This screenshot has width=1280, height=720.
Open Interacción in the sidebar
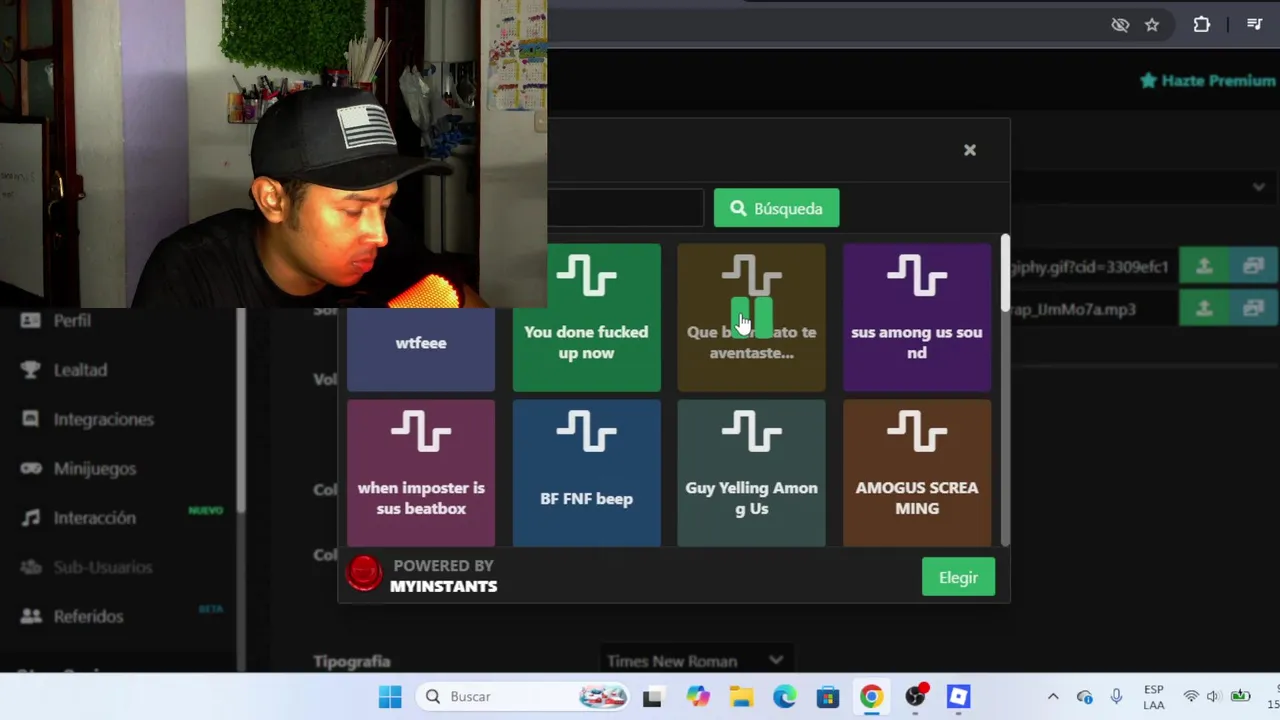95,518
